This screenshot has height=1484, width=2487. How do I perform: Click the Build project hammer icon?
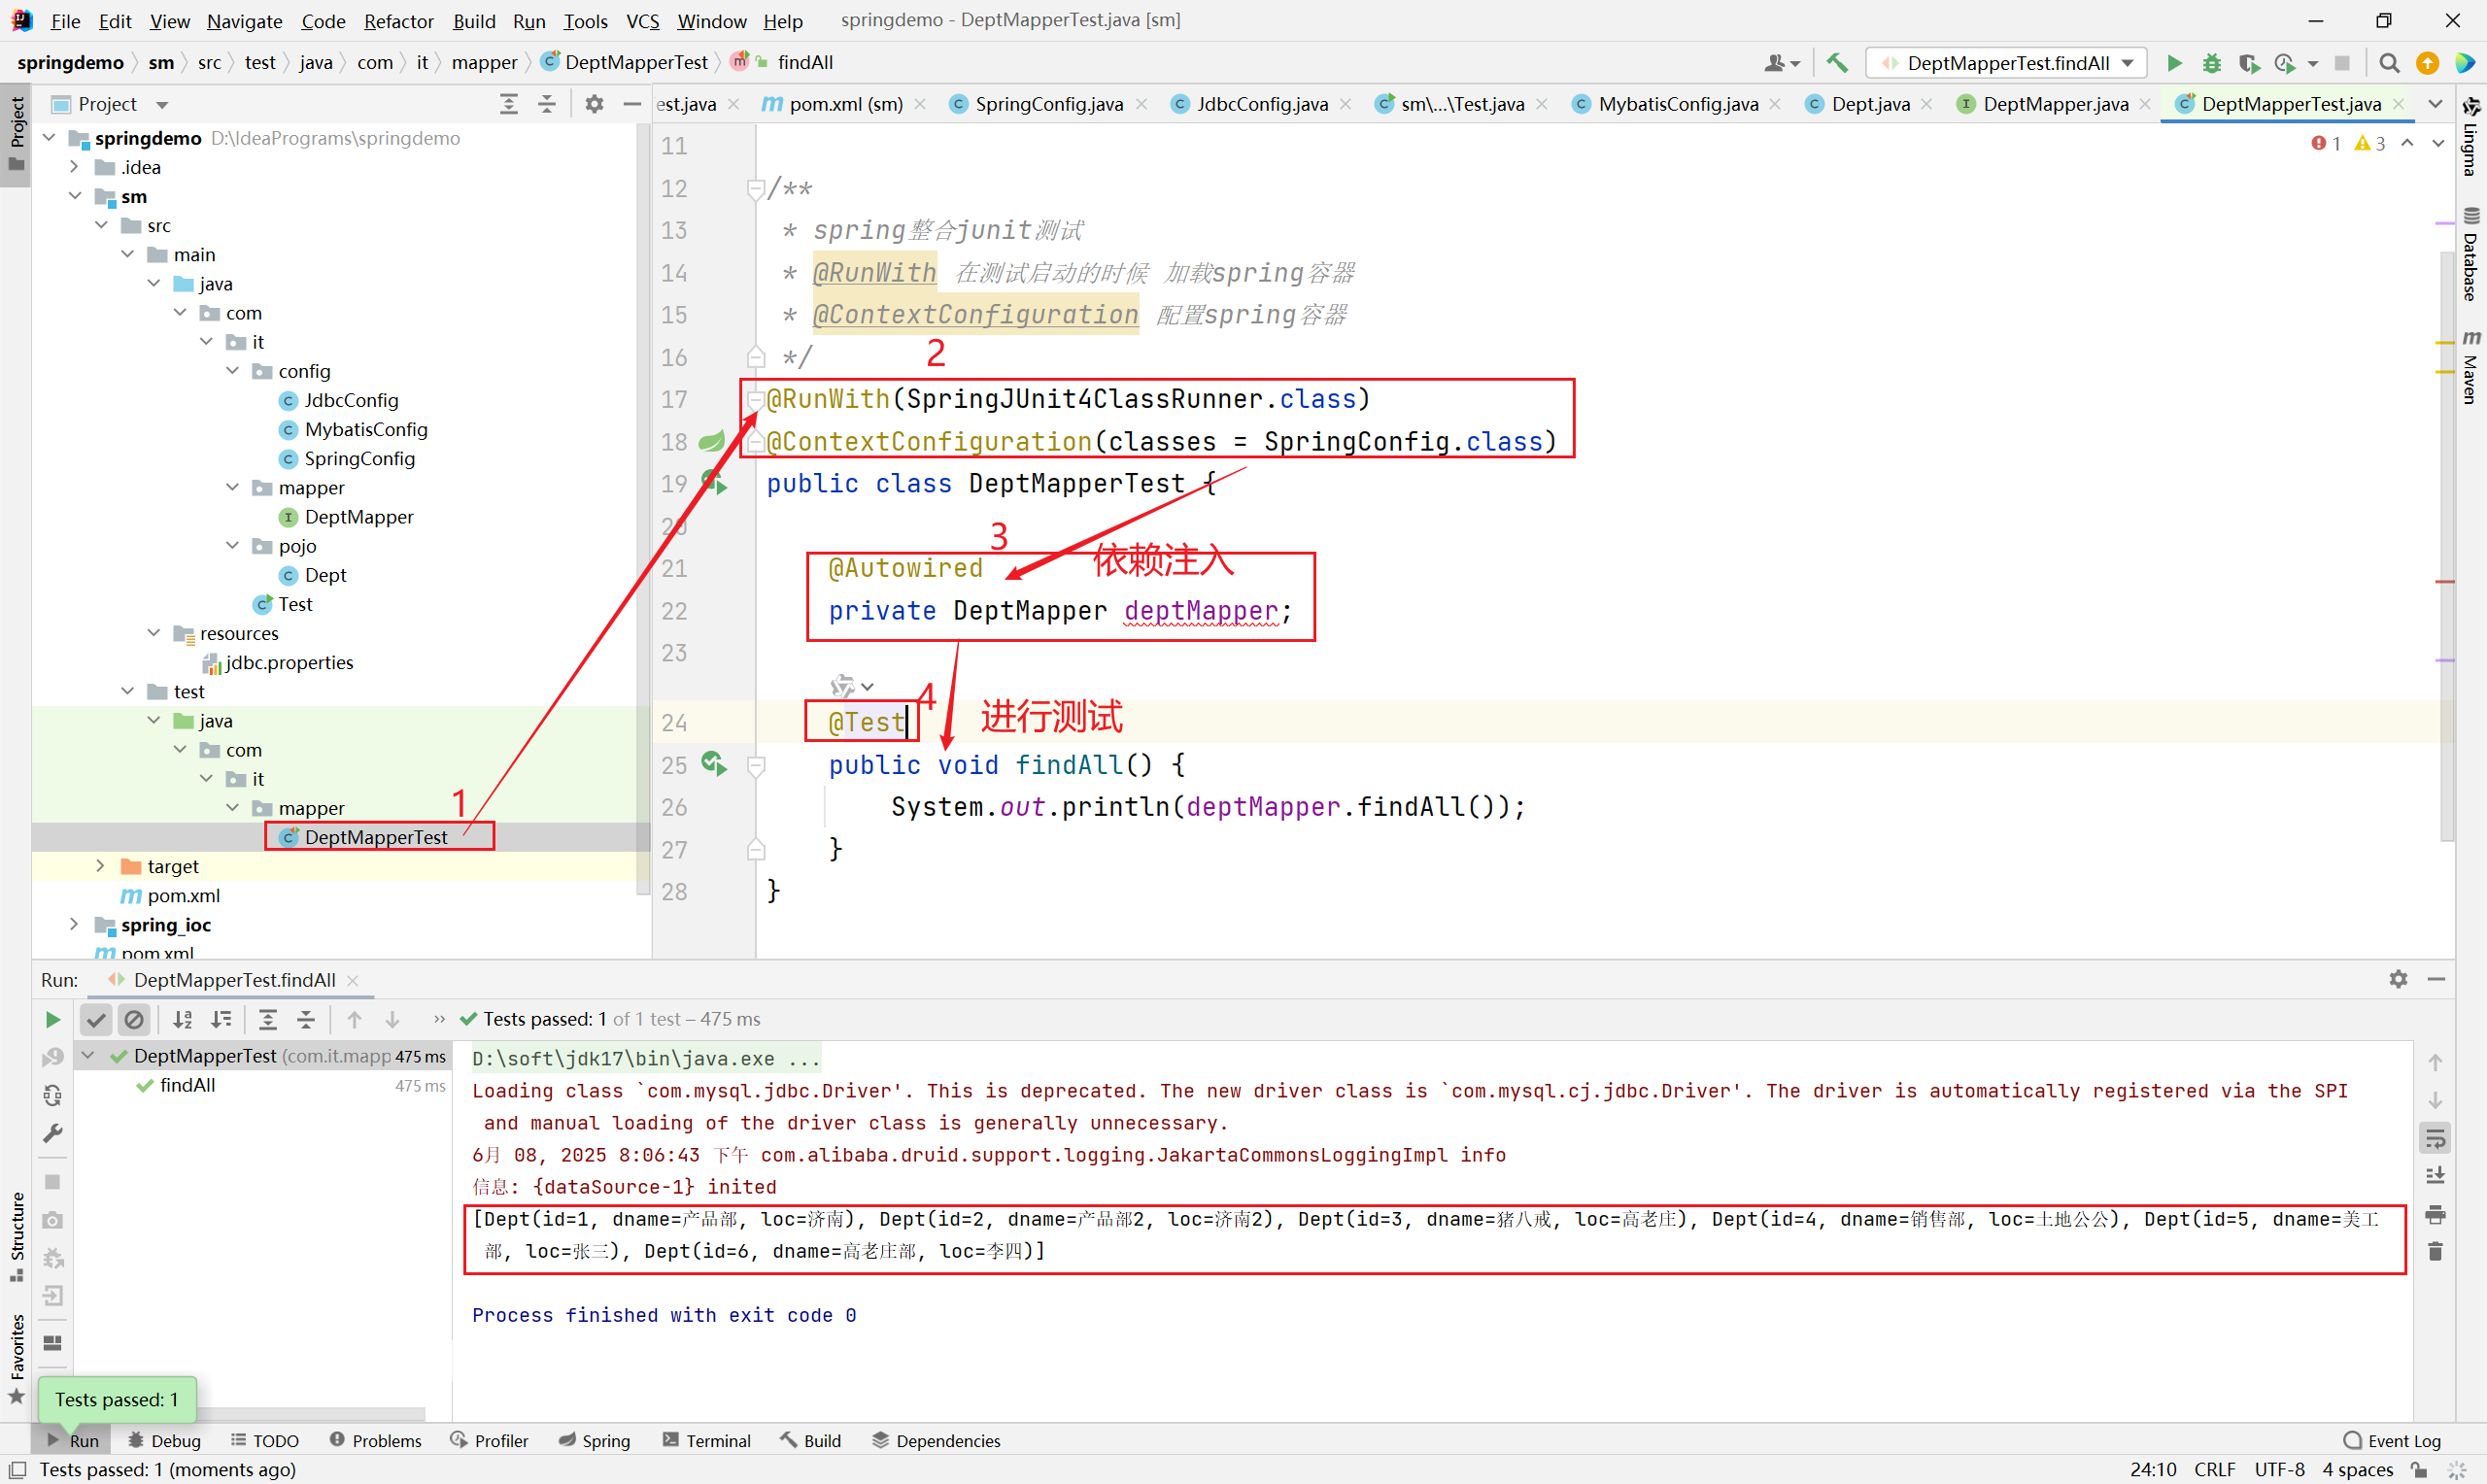(1837, 63)
